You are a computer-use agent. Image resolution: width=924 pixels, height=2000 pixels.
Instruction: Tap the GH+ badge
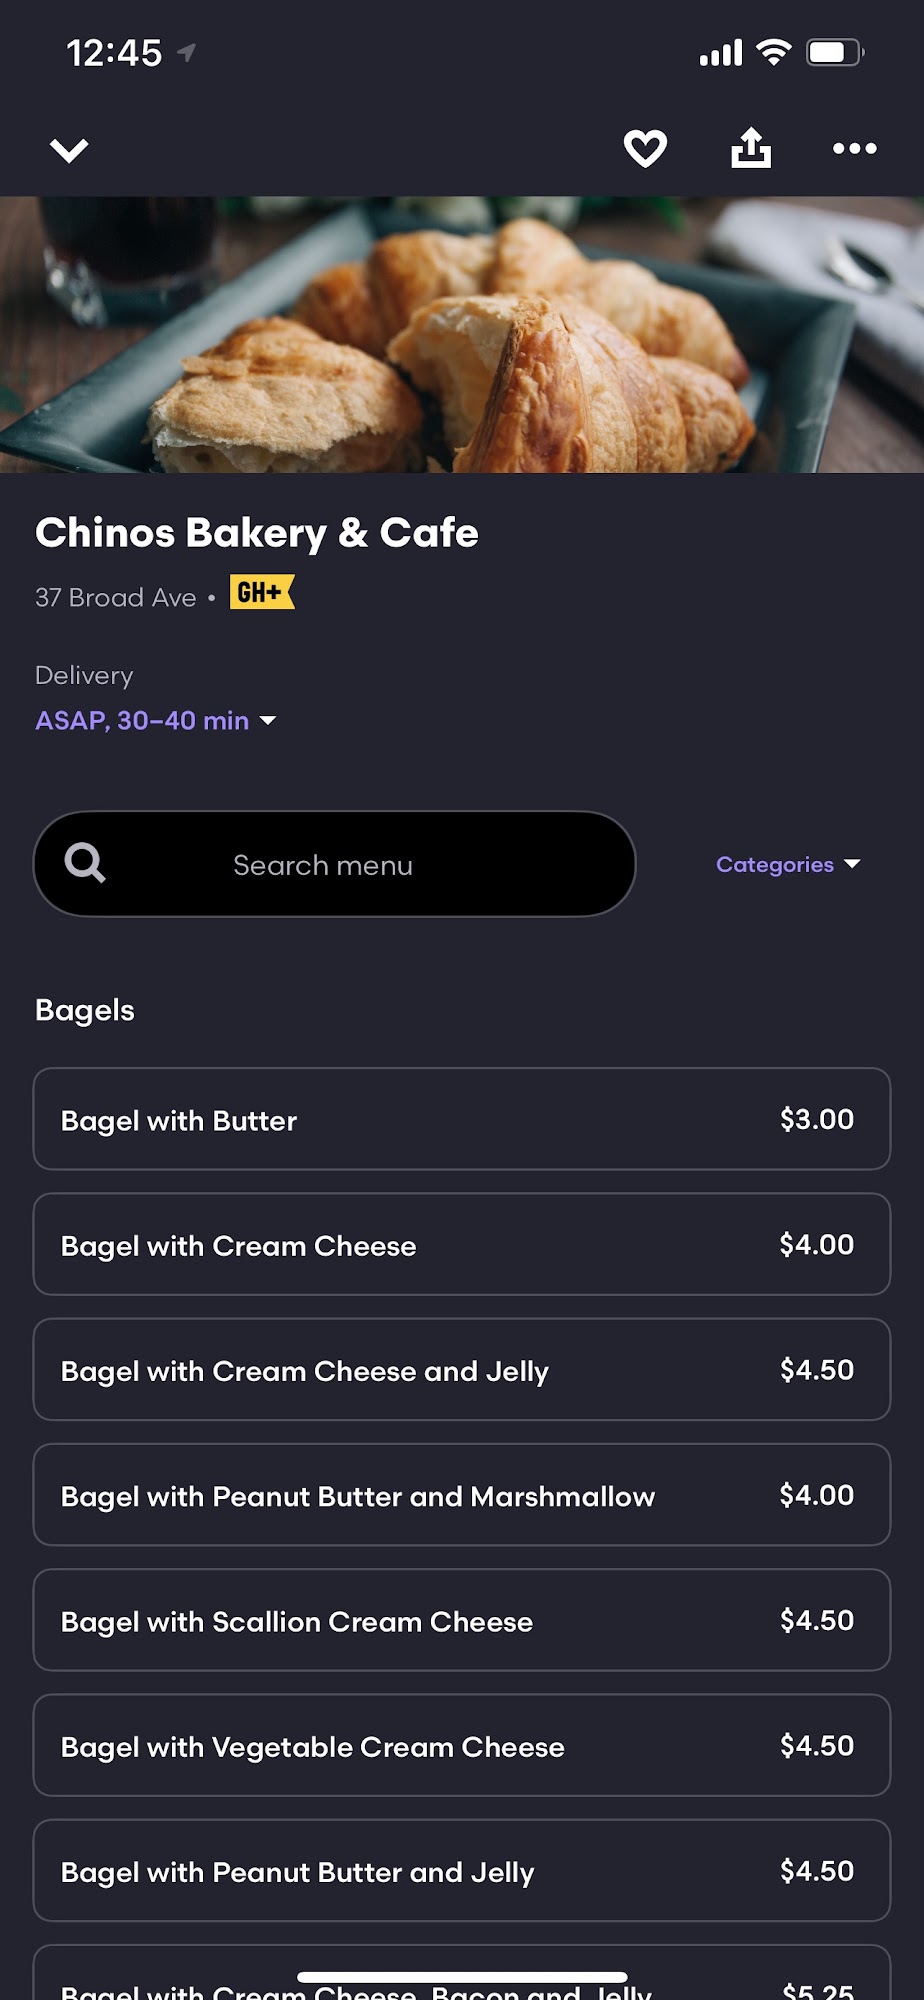(262, 593)
